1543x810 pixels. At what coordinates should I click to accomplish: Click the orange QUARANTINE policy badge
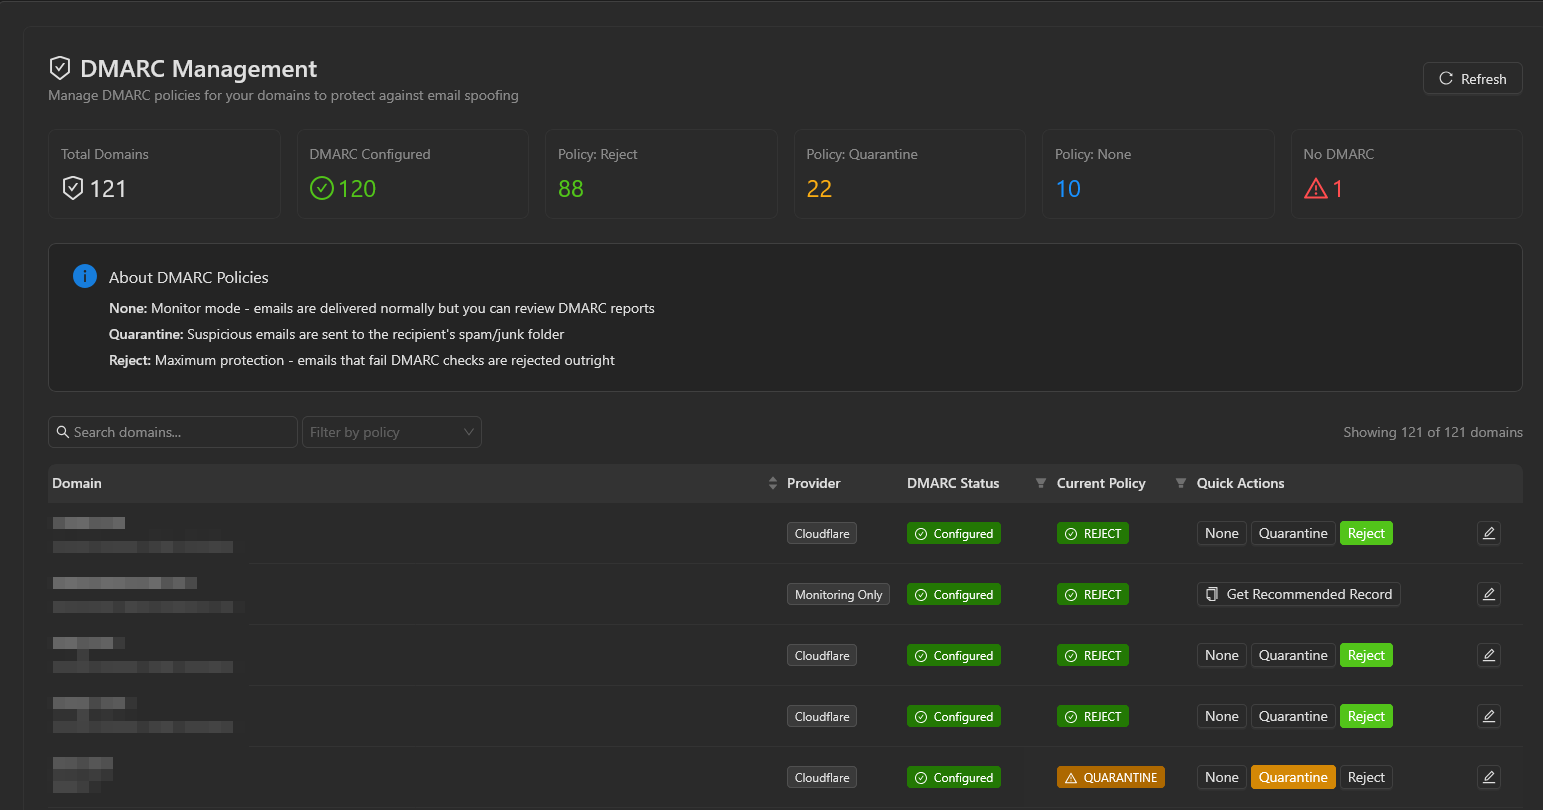pos(1111,777)
